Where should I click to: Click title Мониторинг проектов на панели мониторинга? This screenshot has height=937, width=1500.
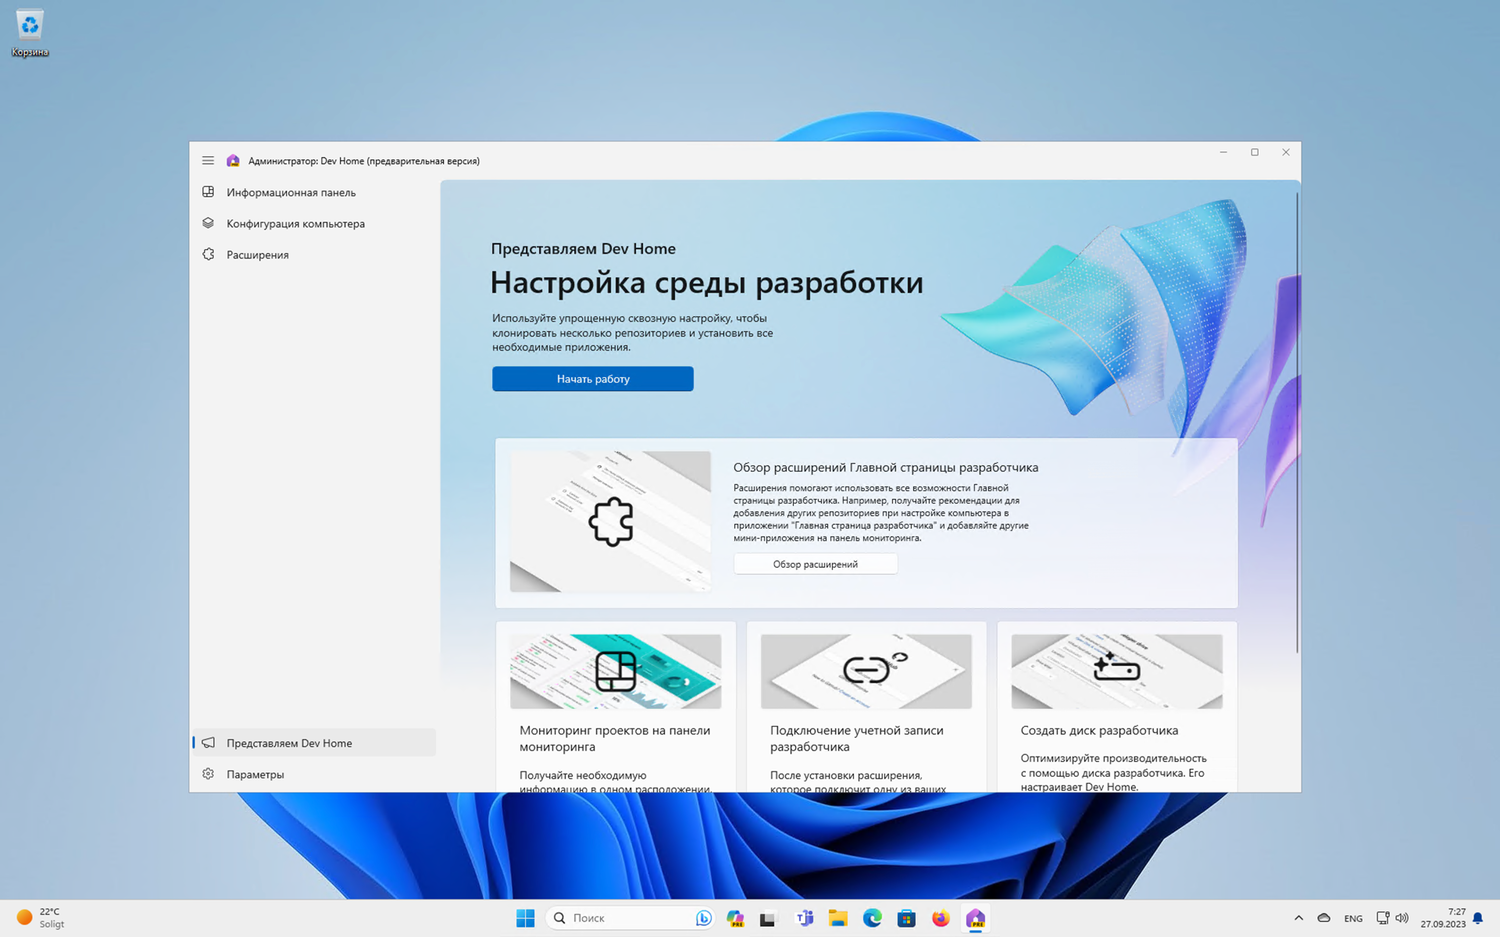tap(615, 738)
